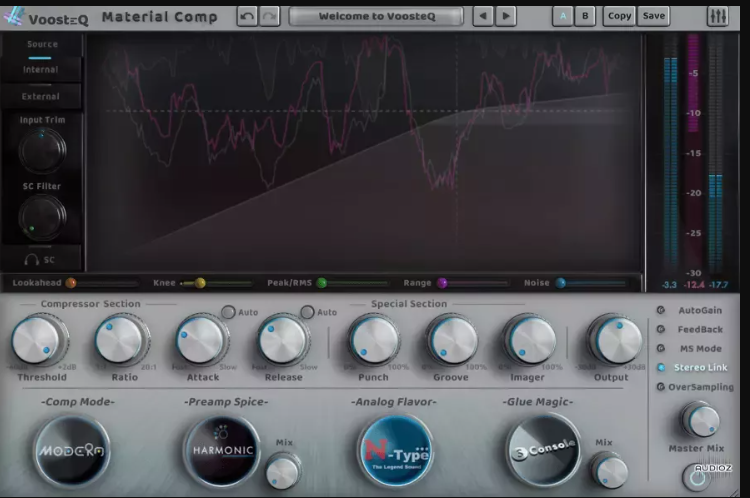Enable the AutoGain option
This screenshot has width=750, height=498.
point(661,310)
